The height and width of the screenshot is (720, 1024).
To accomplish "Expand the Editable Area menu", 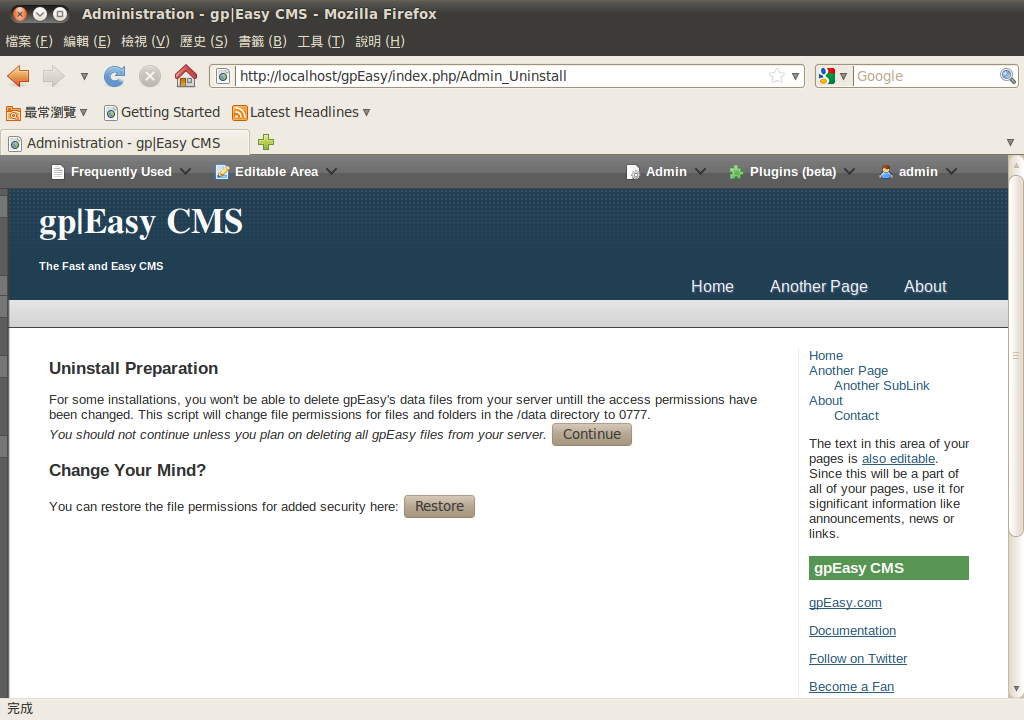I will click(276, 172).
